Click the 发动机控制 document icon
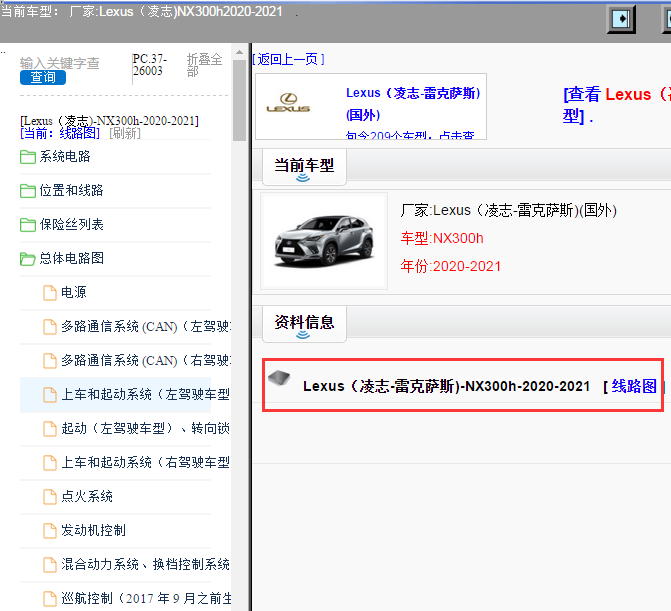The image size is (671, 611). [50, 531]
